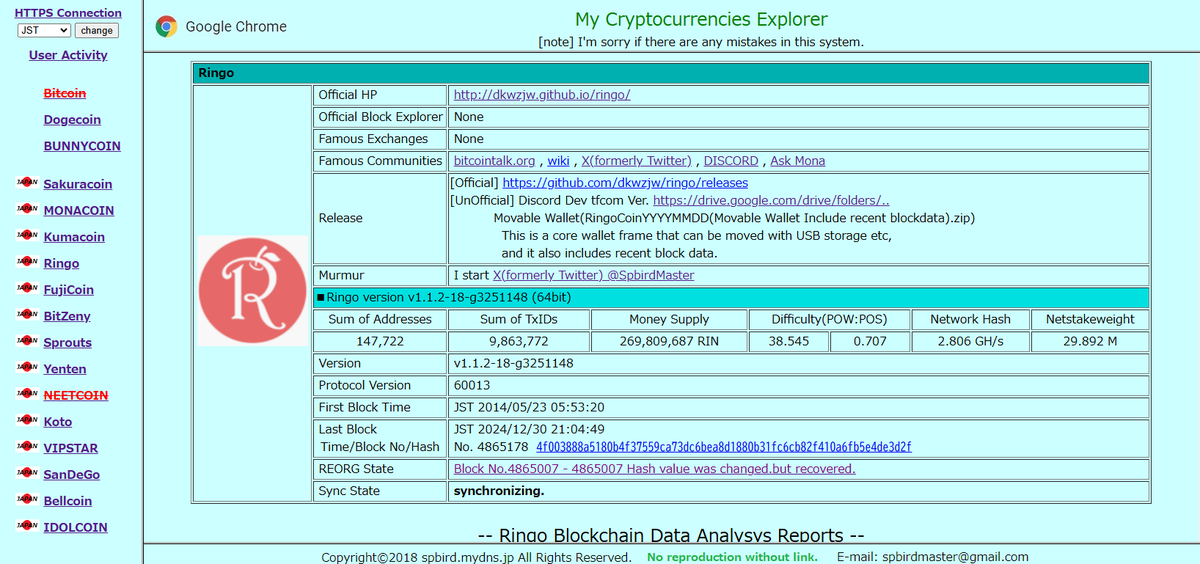Open BitZeny in the coin list

[x=67, y=317]
